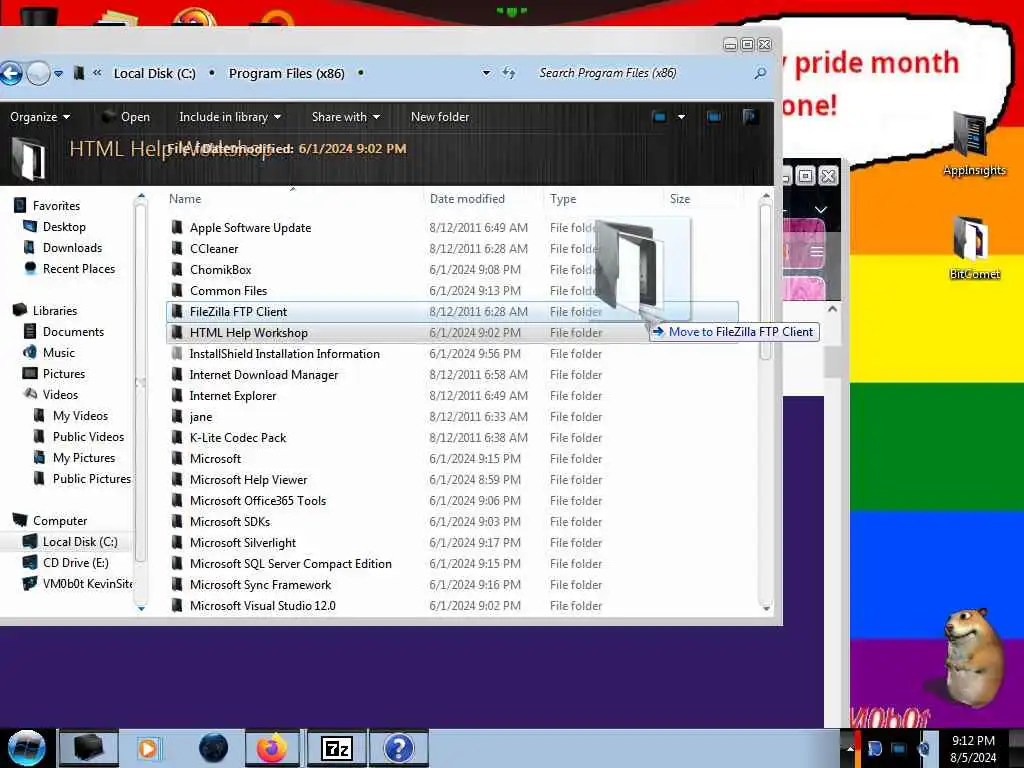This screenshot has height=768, width=1024.
Task: Select the Common Files folder icon
Action: point(176,290)
